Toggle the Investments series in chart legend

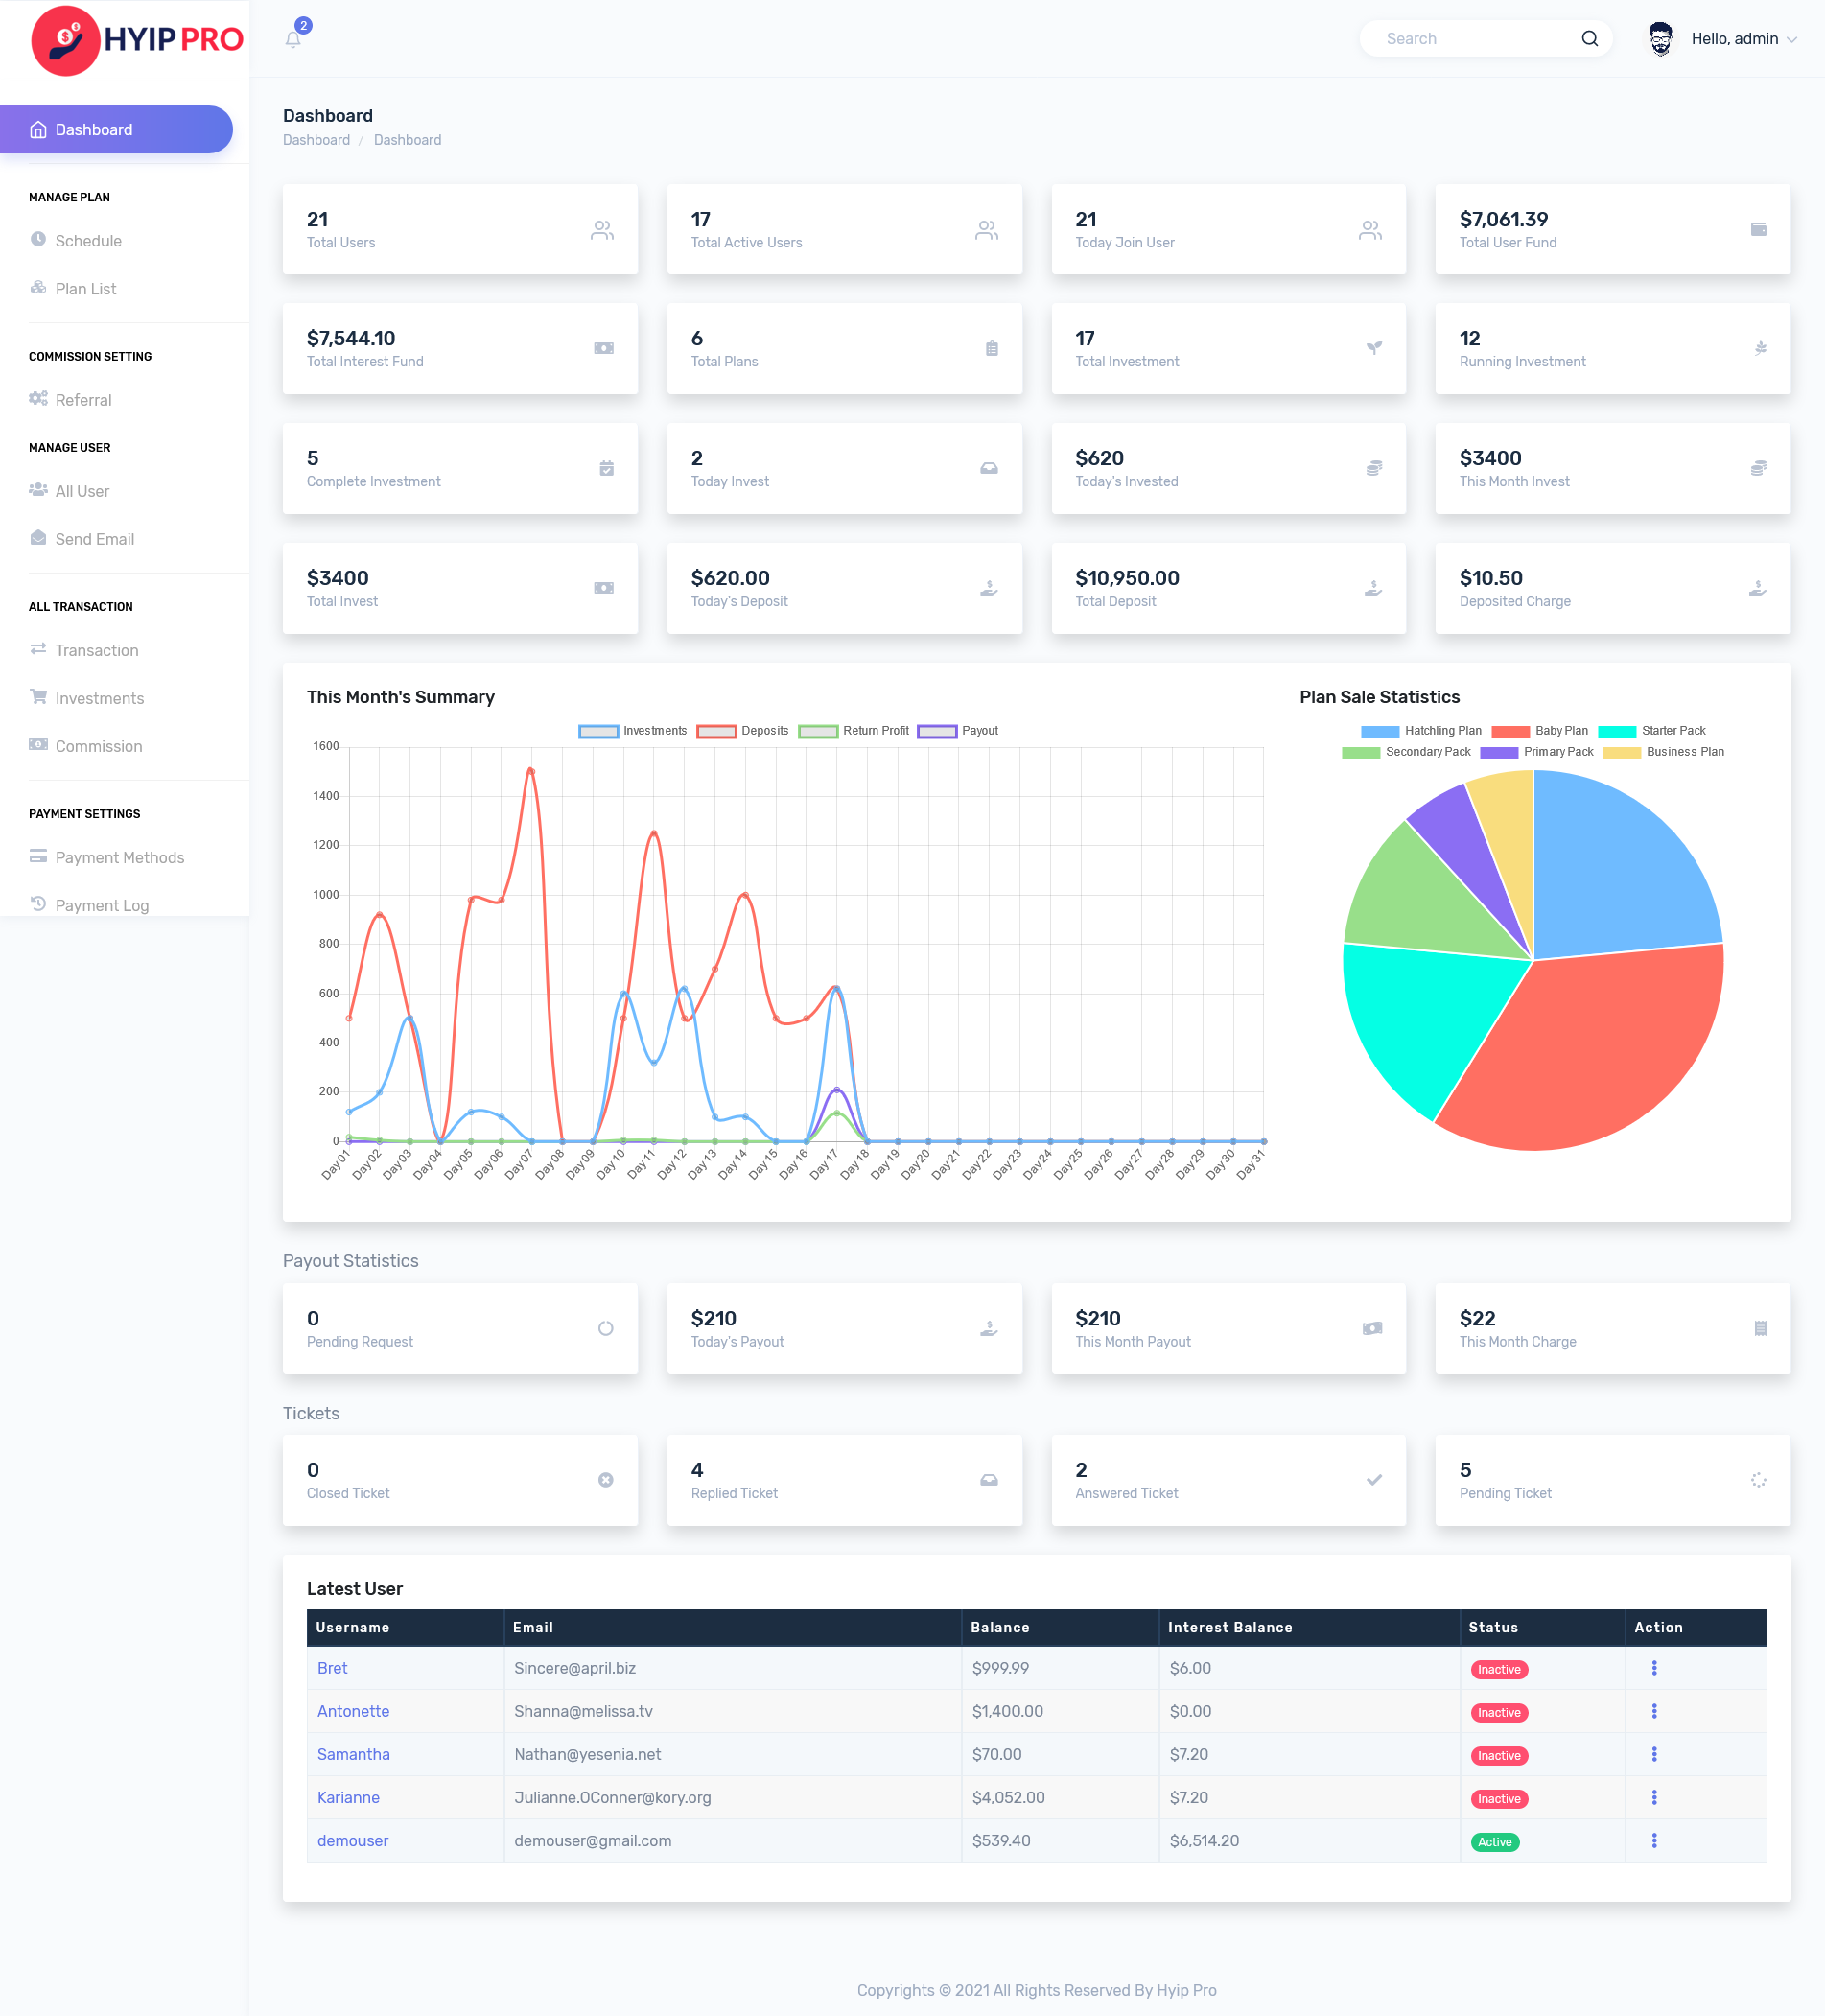click(632, 731)
